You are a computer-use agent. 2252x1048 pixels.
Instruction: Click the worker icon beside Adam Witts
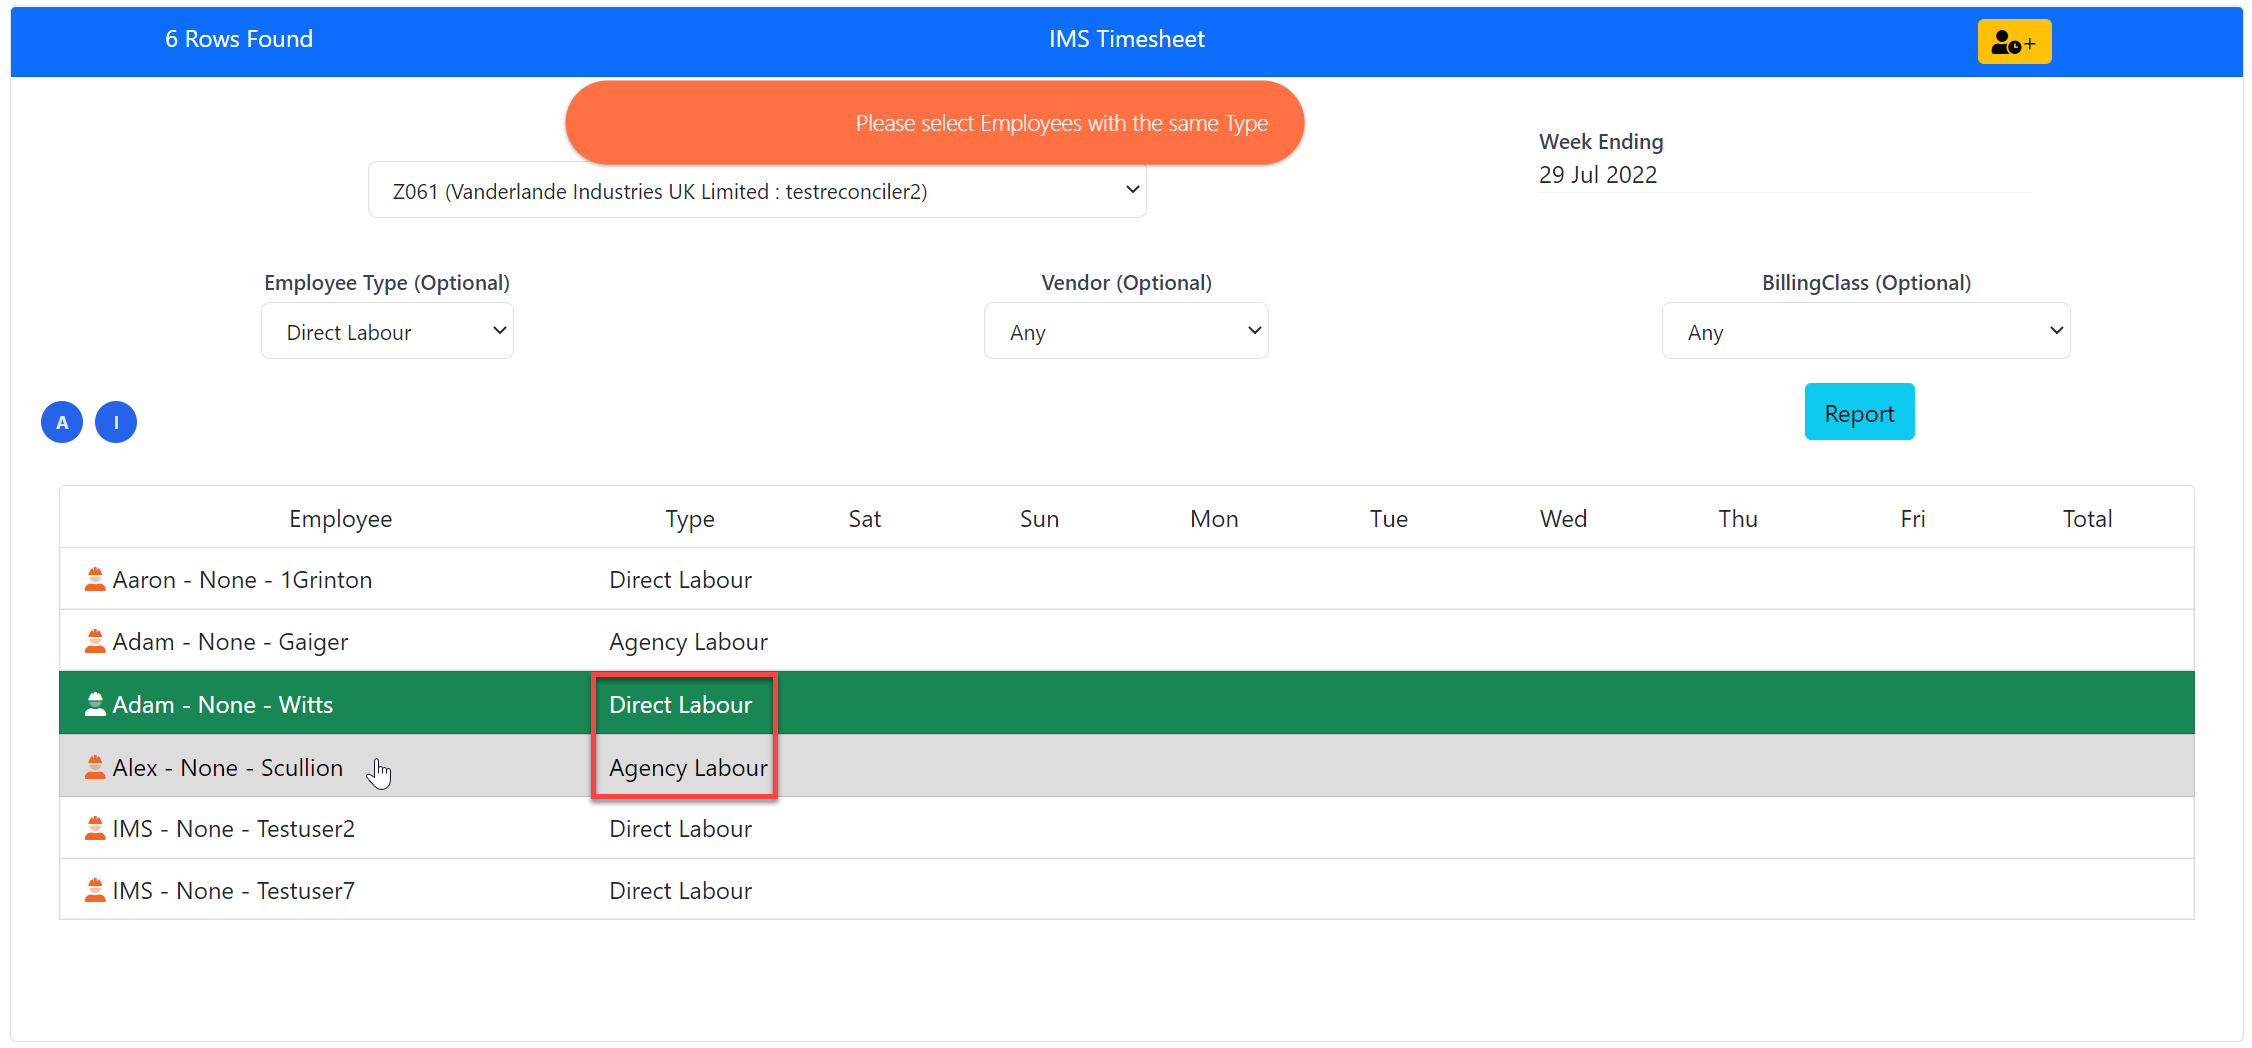(95, 704)
